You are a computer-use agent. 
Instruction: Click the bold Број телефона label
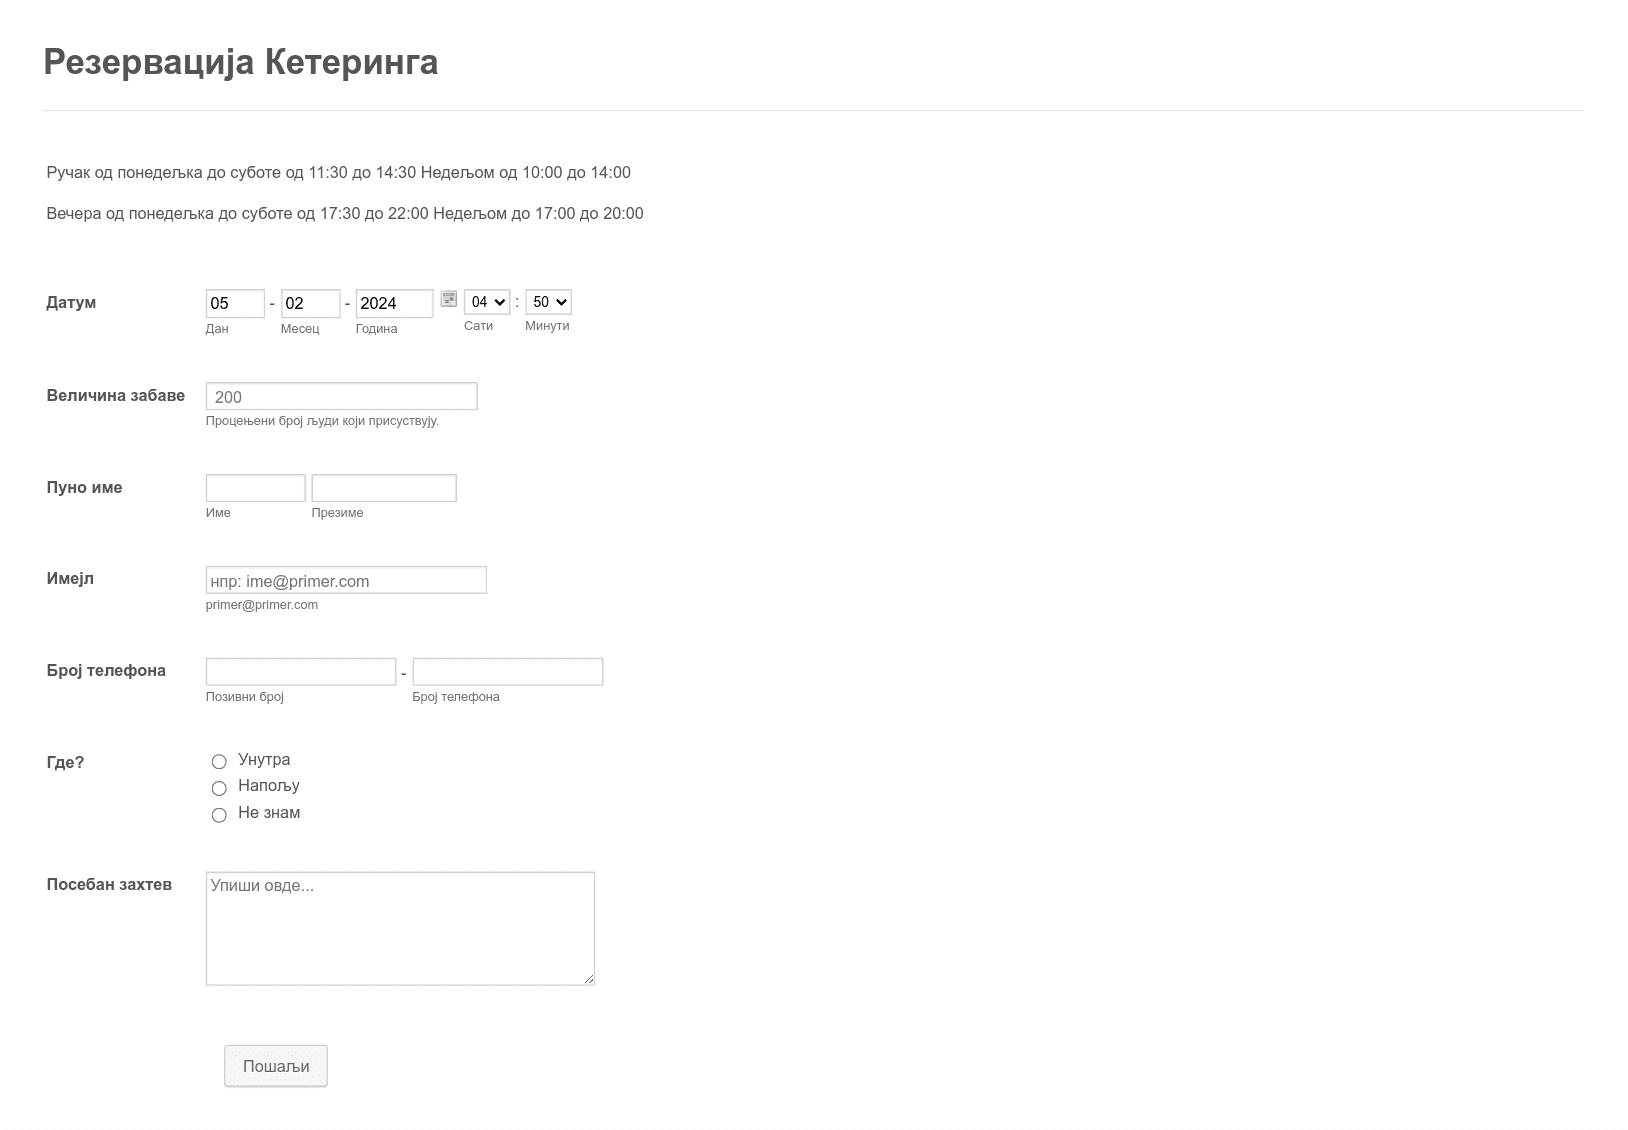click(x=106, y=671)
